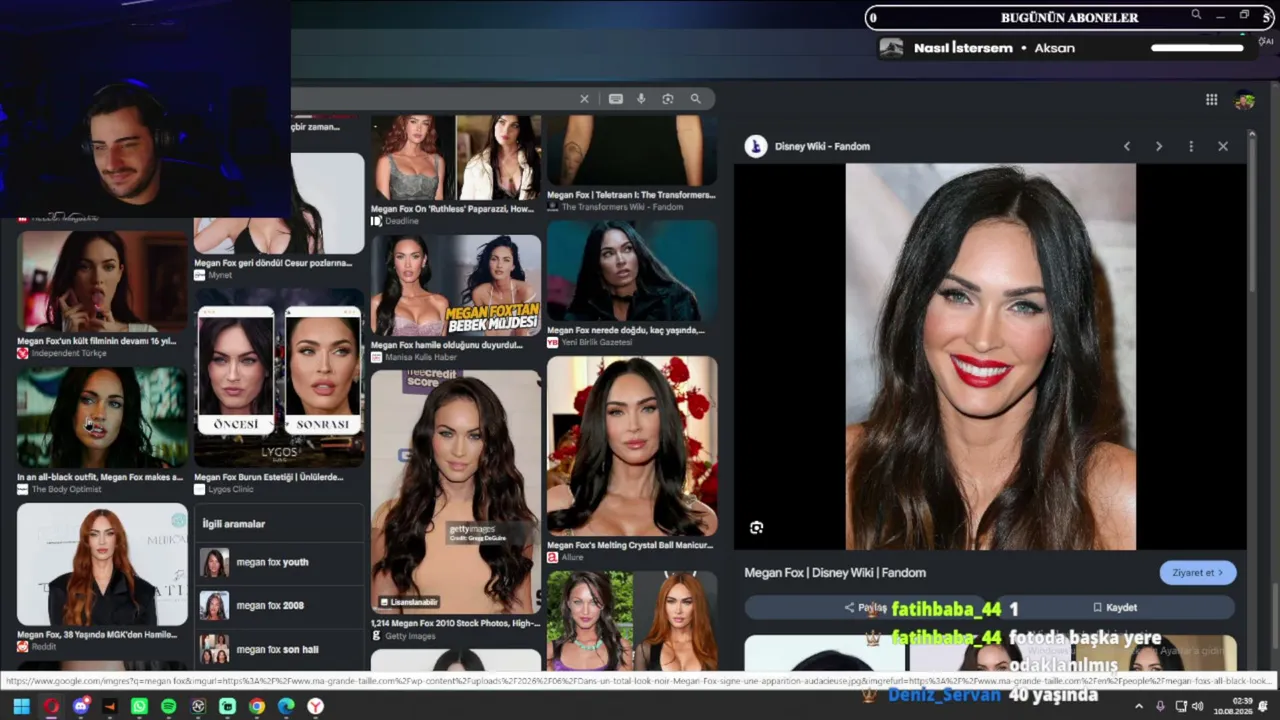The width and height of the screenshot is (1280, 720).
Task: Click the Kaydet save button
Action: coord(1115,607)
